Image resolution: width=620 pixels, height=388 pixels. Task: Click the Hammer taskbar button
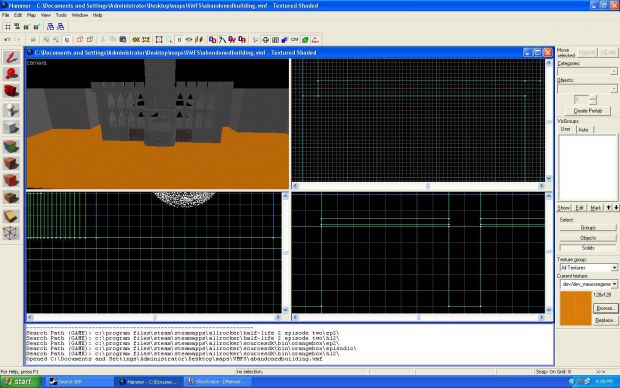coord(149,382)
